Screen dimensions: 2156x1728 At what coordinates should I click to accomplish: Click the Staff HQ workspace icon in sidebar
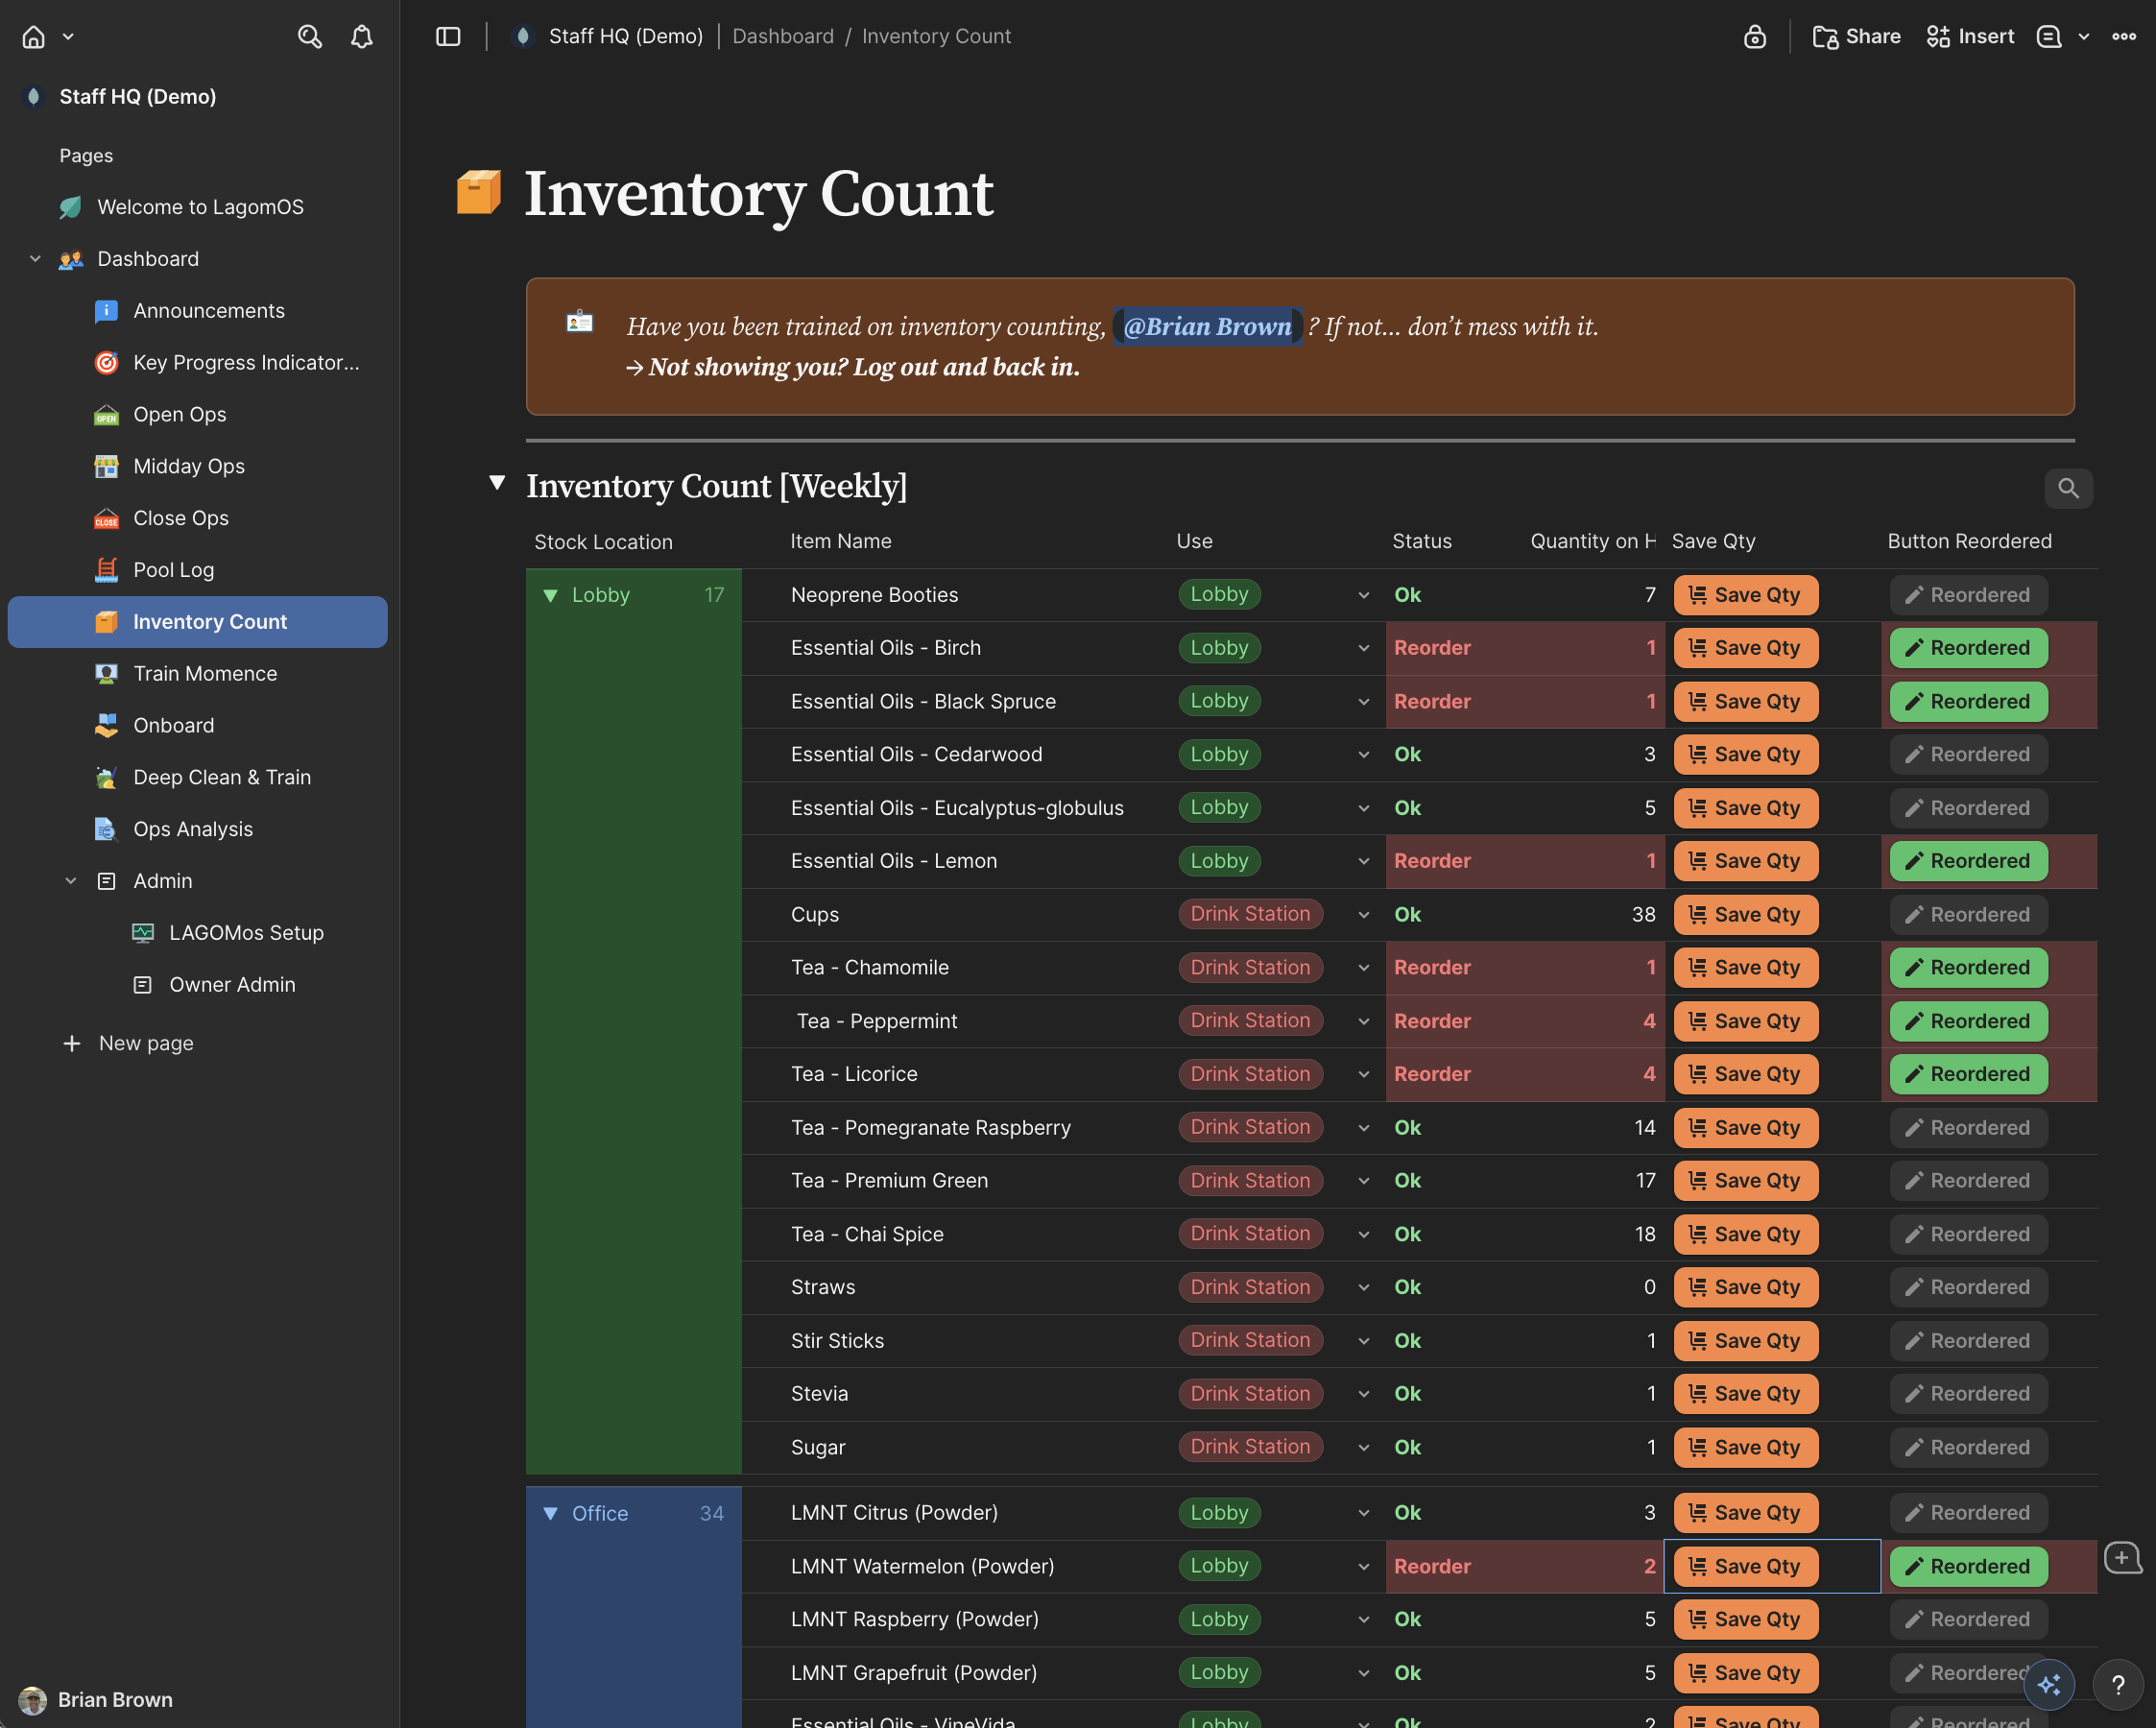[34, 97]
